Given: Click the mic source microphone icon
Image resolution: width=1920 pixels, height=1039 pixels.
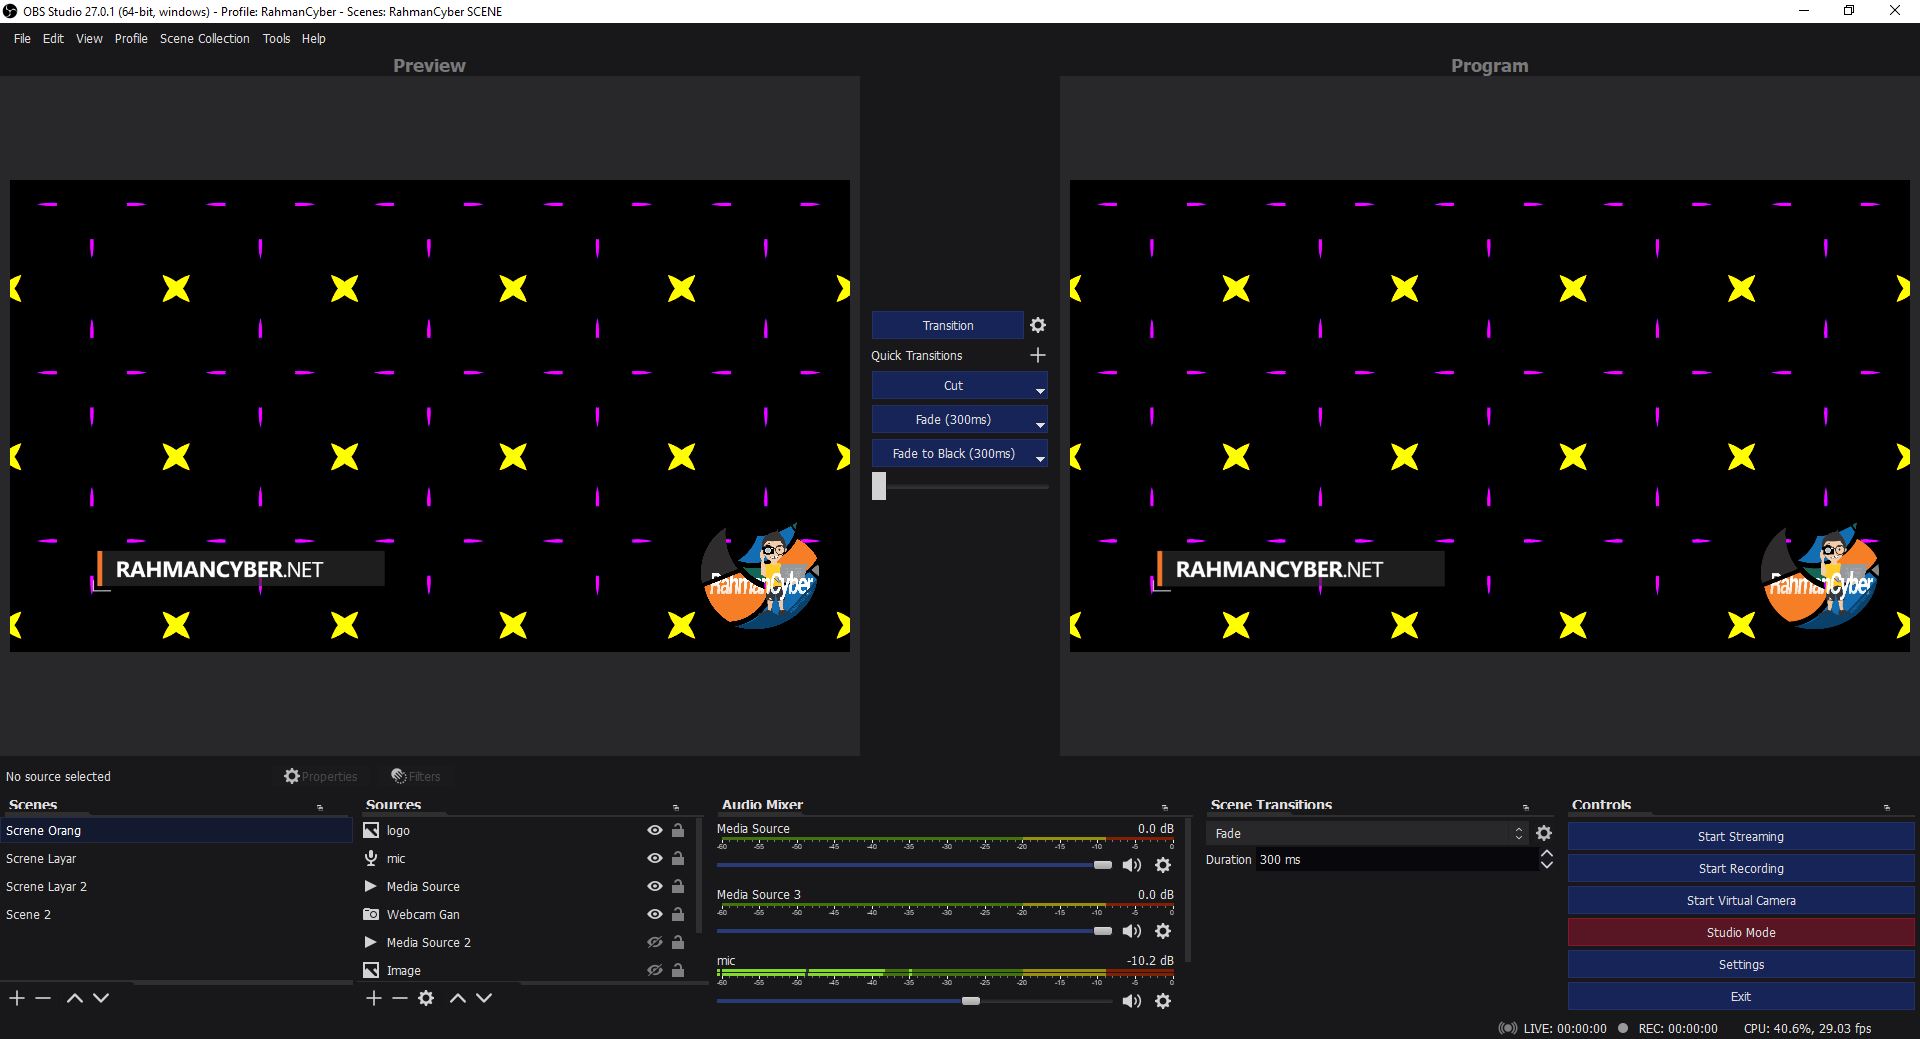Looking at the screenshot, I should (x=371, y=858).
